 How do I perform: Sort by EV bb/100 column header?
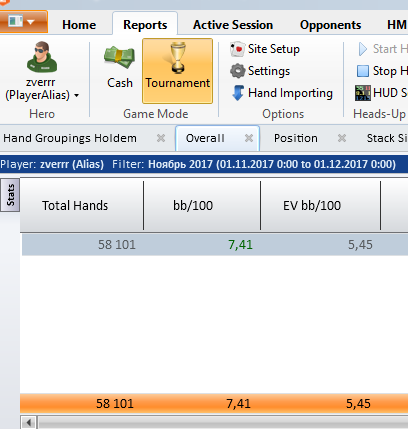coord(320,206)
